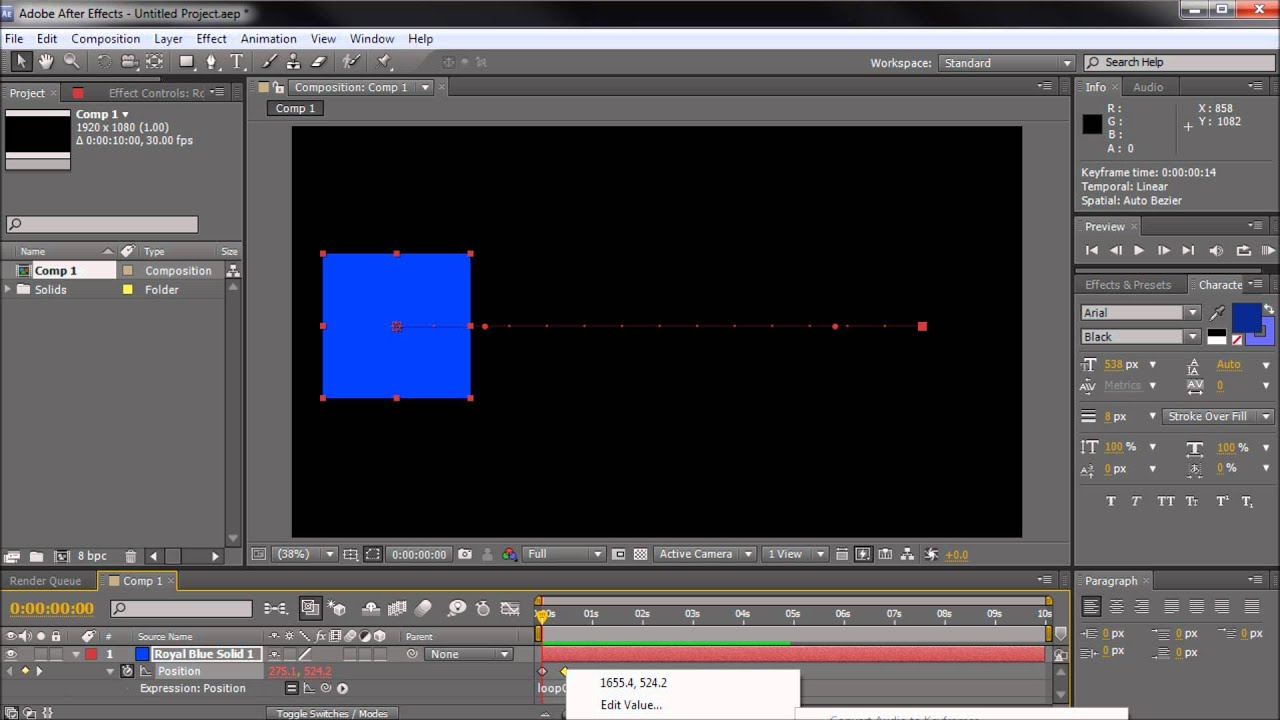Open the Animation menu
Screen dimensions: 1280x720
pos(268,39)
